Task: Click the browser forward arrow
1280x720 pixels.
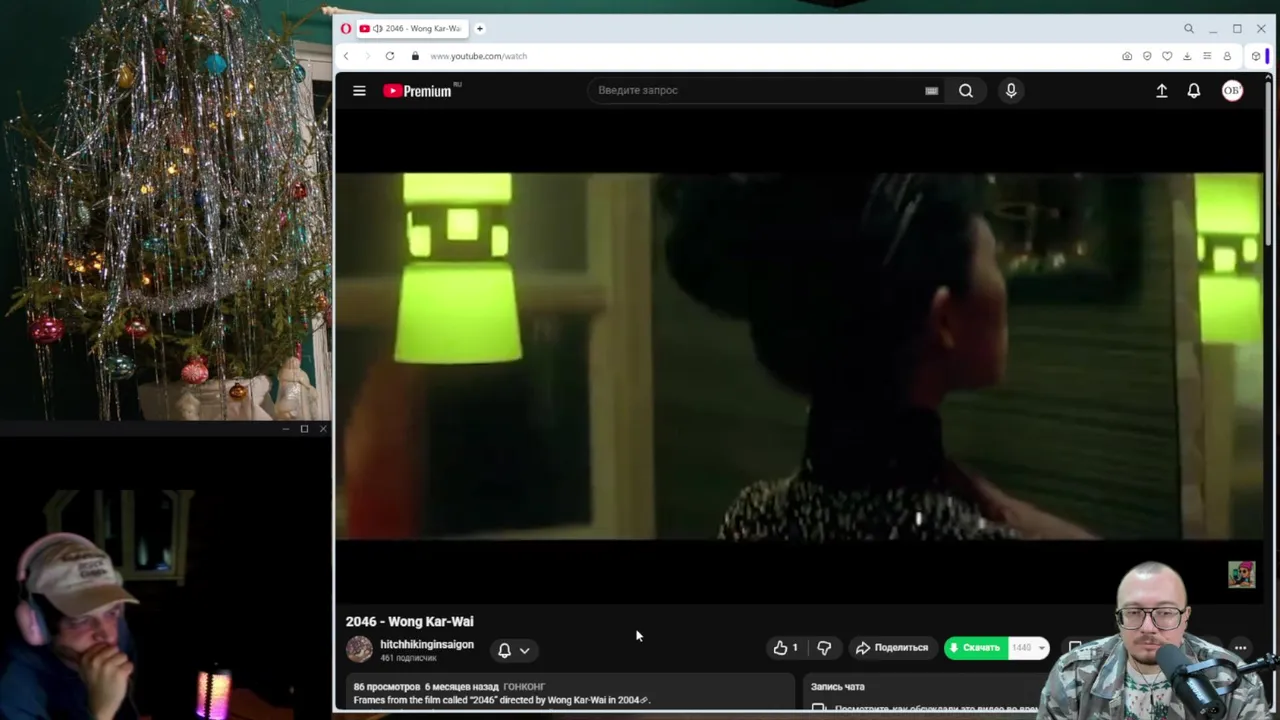Action: tap(367, 56)
